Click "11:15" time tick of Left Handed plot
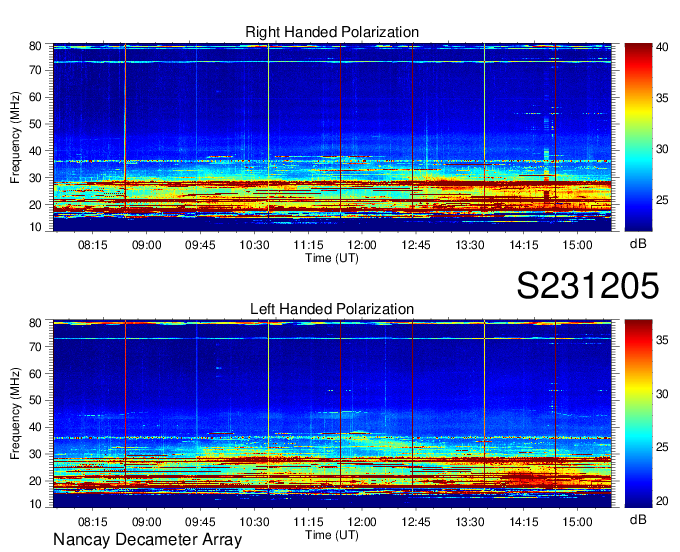Screen dimensions: 680x552 coord(308,522)
